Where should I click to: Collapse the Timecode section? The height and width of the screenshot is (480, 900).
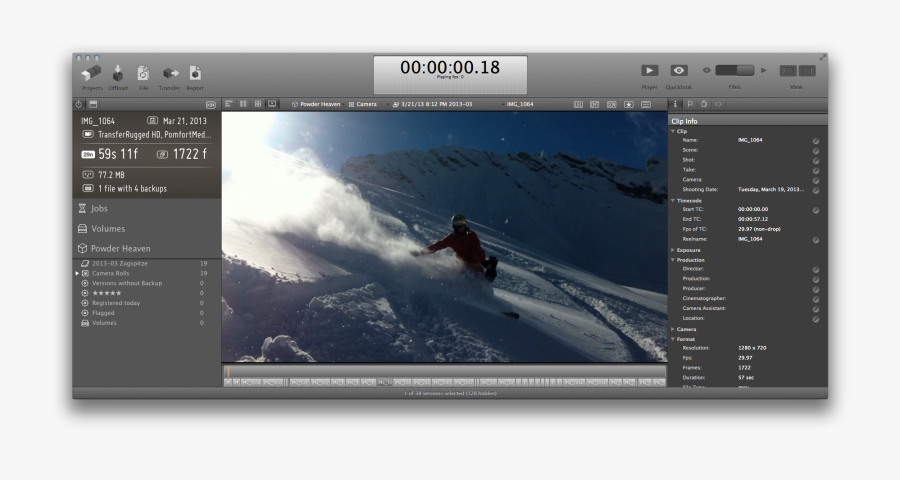674,200
